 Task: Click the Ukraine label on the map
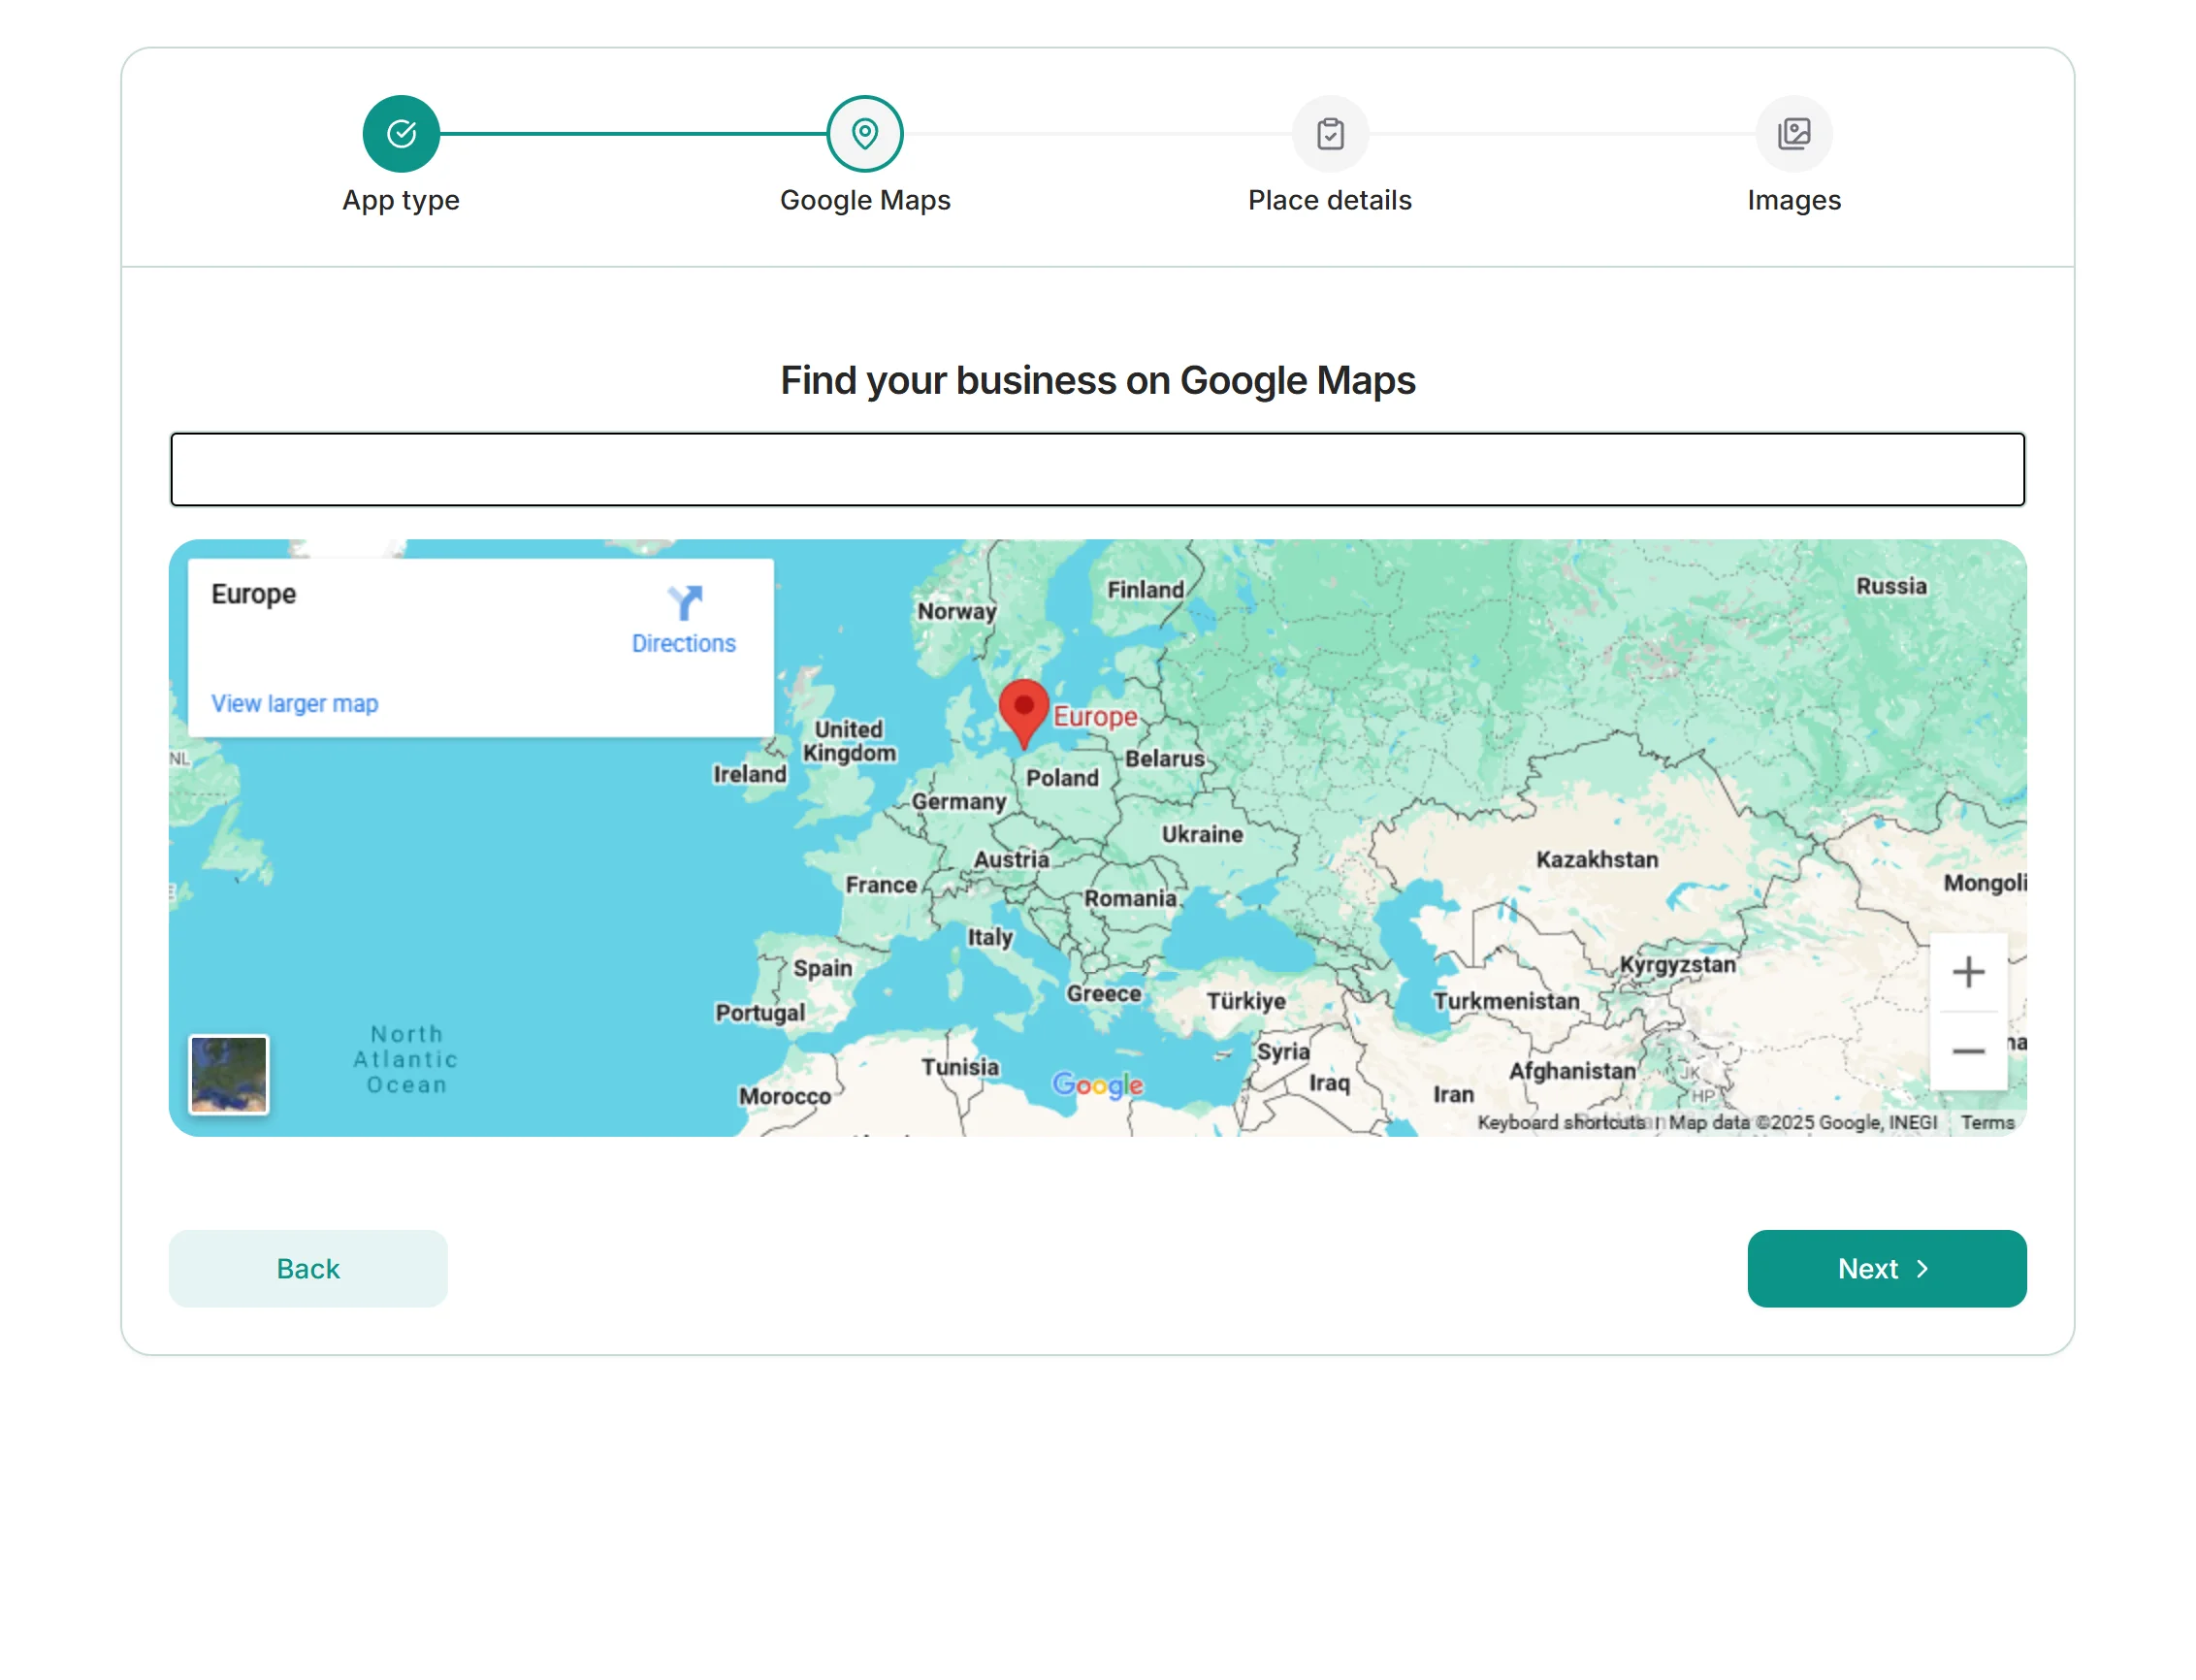(1202, 834)
